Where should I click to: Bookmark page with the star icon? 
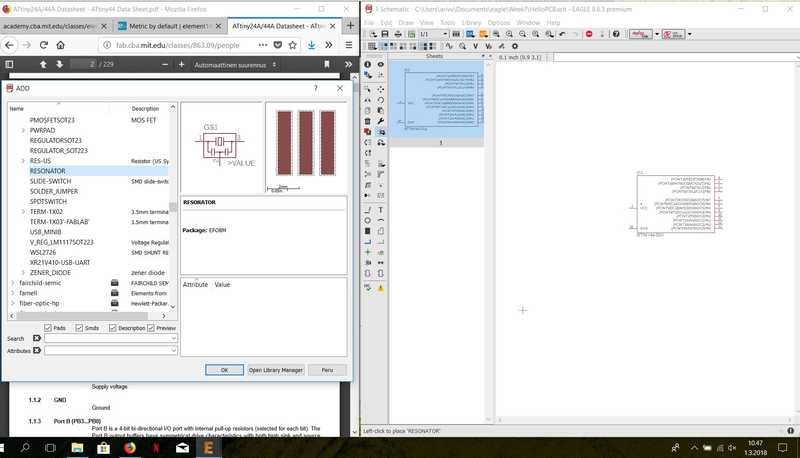pyautogui.click(x=292, y=45)
